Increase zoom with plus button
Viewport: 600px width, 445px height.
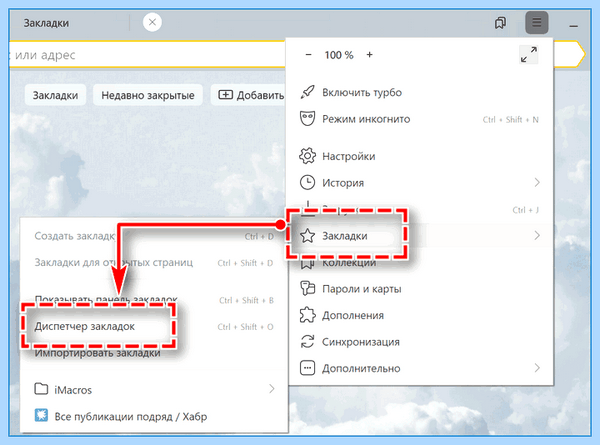click(369, 55)
